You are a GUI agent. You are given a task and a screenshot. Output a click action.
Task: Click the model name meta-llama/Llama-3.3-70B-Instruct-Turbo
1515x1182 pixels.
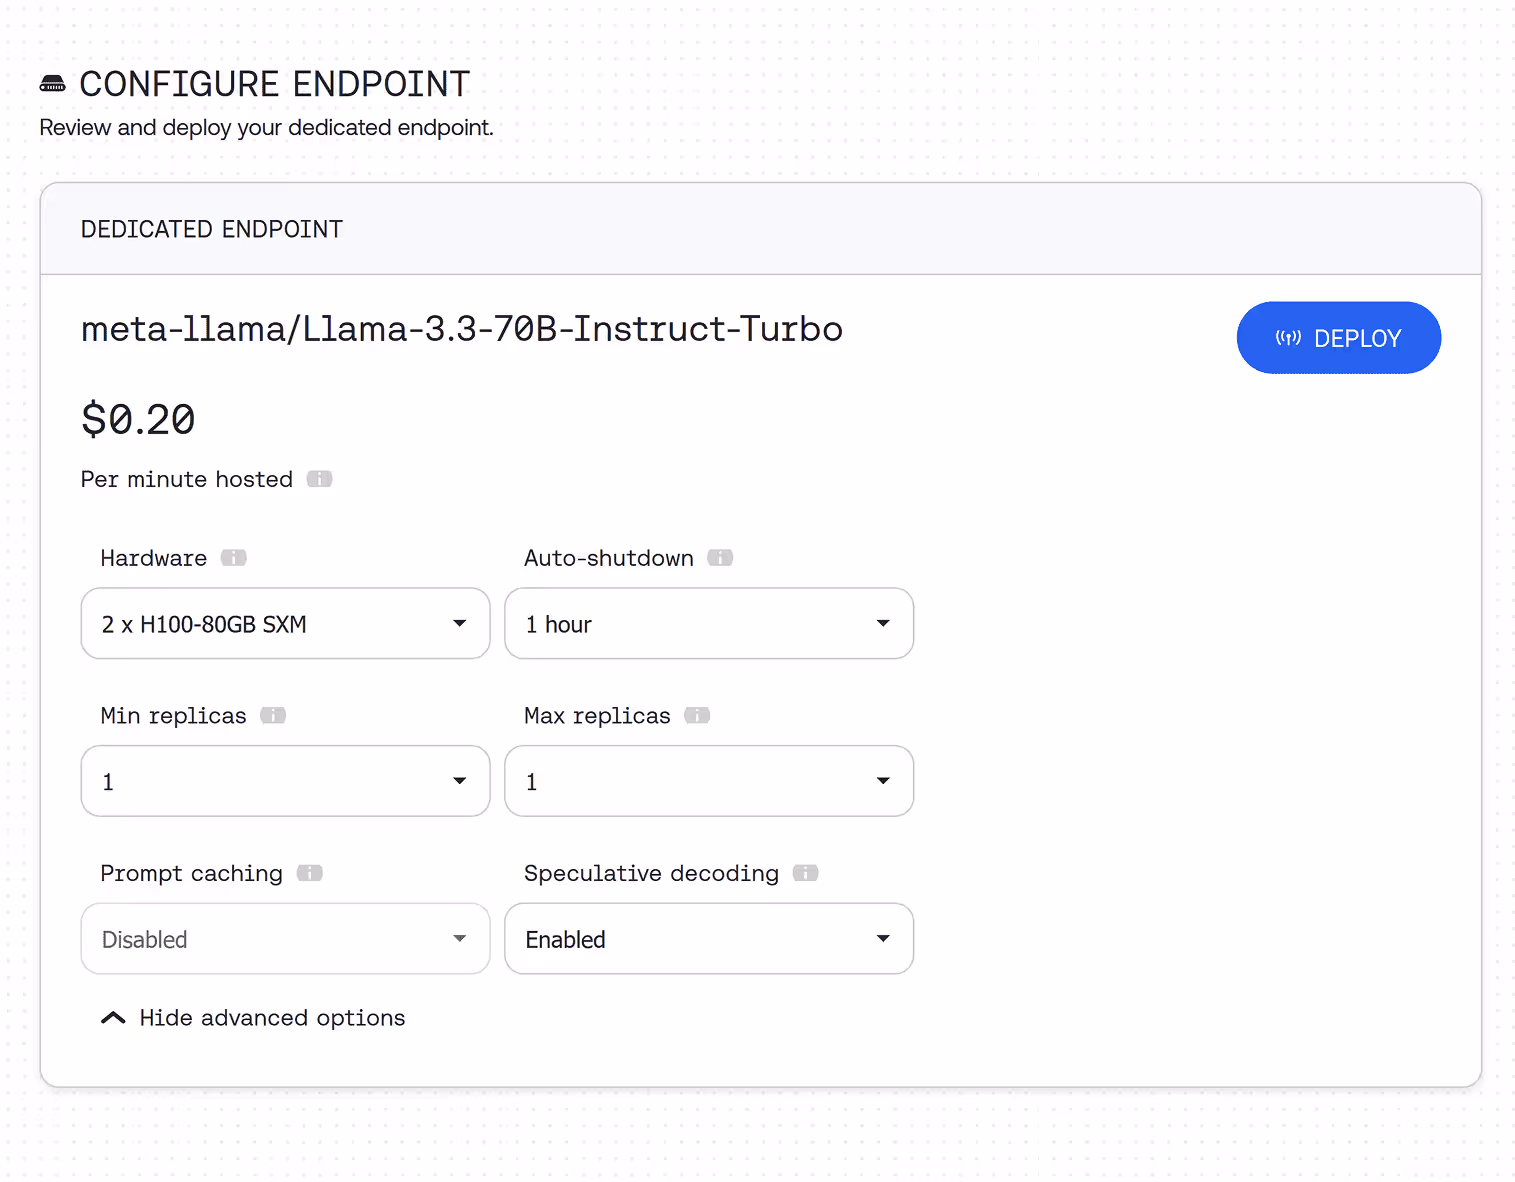(x=462, y=329)
